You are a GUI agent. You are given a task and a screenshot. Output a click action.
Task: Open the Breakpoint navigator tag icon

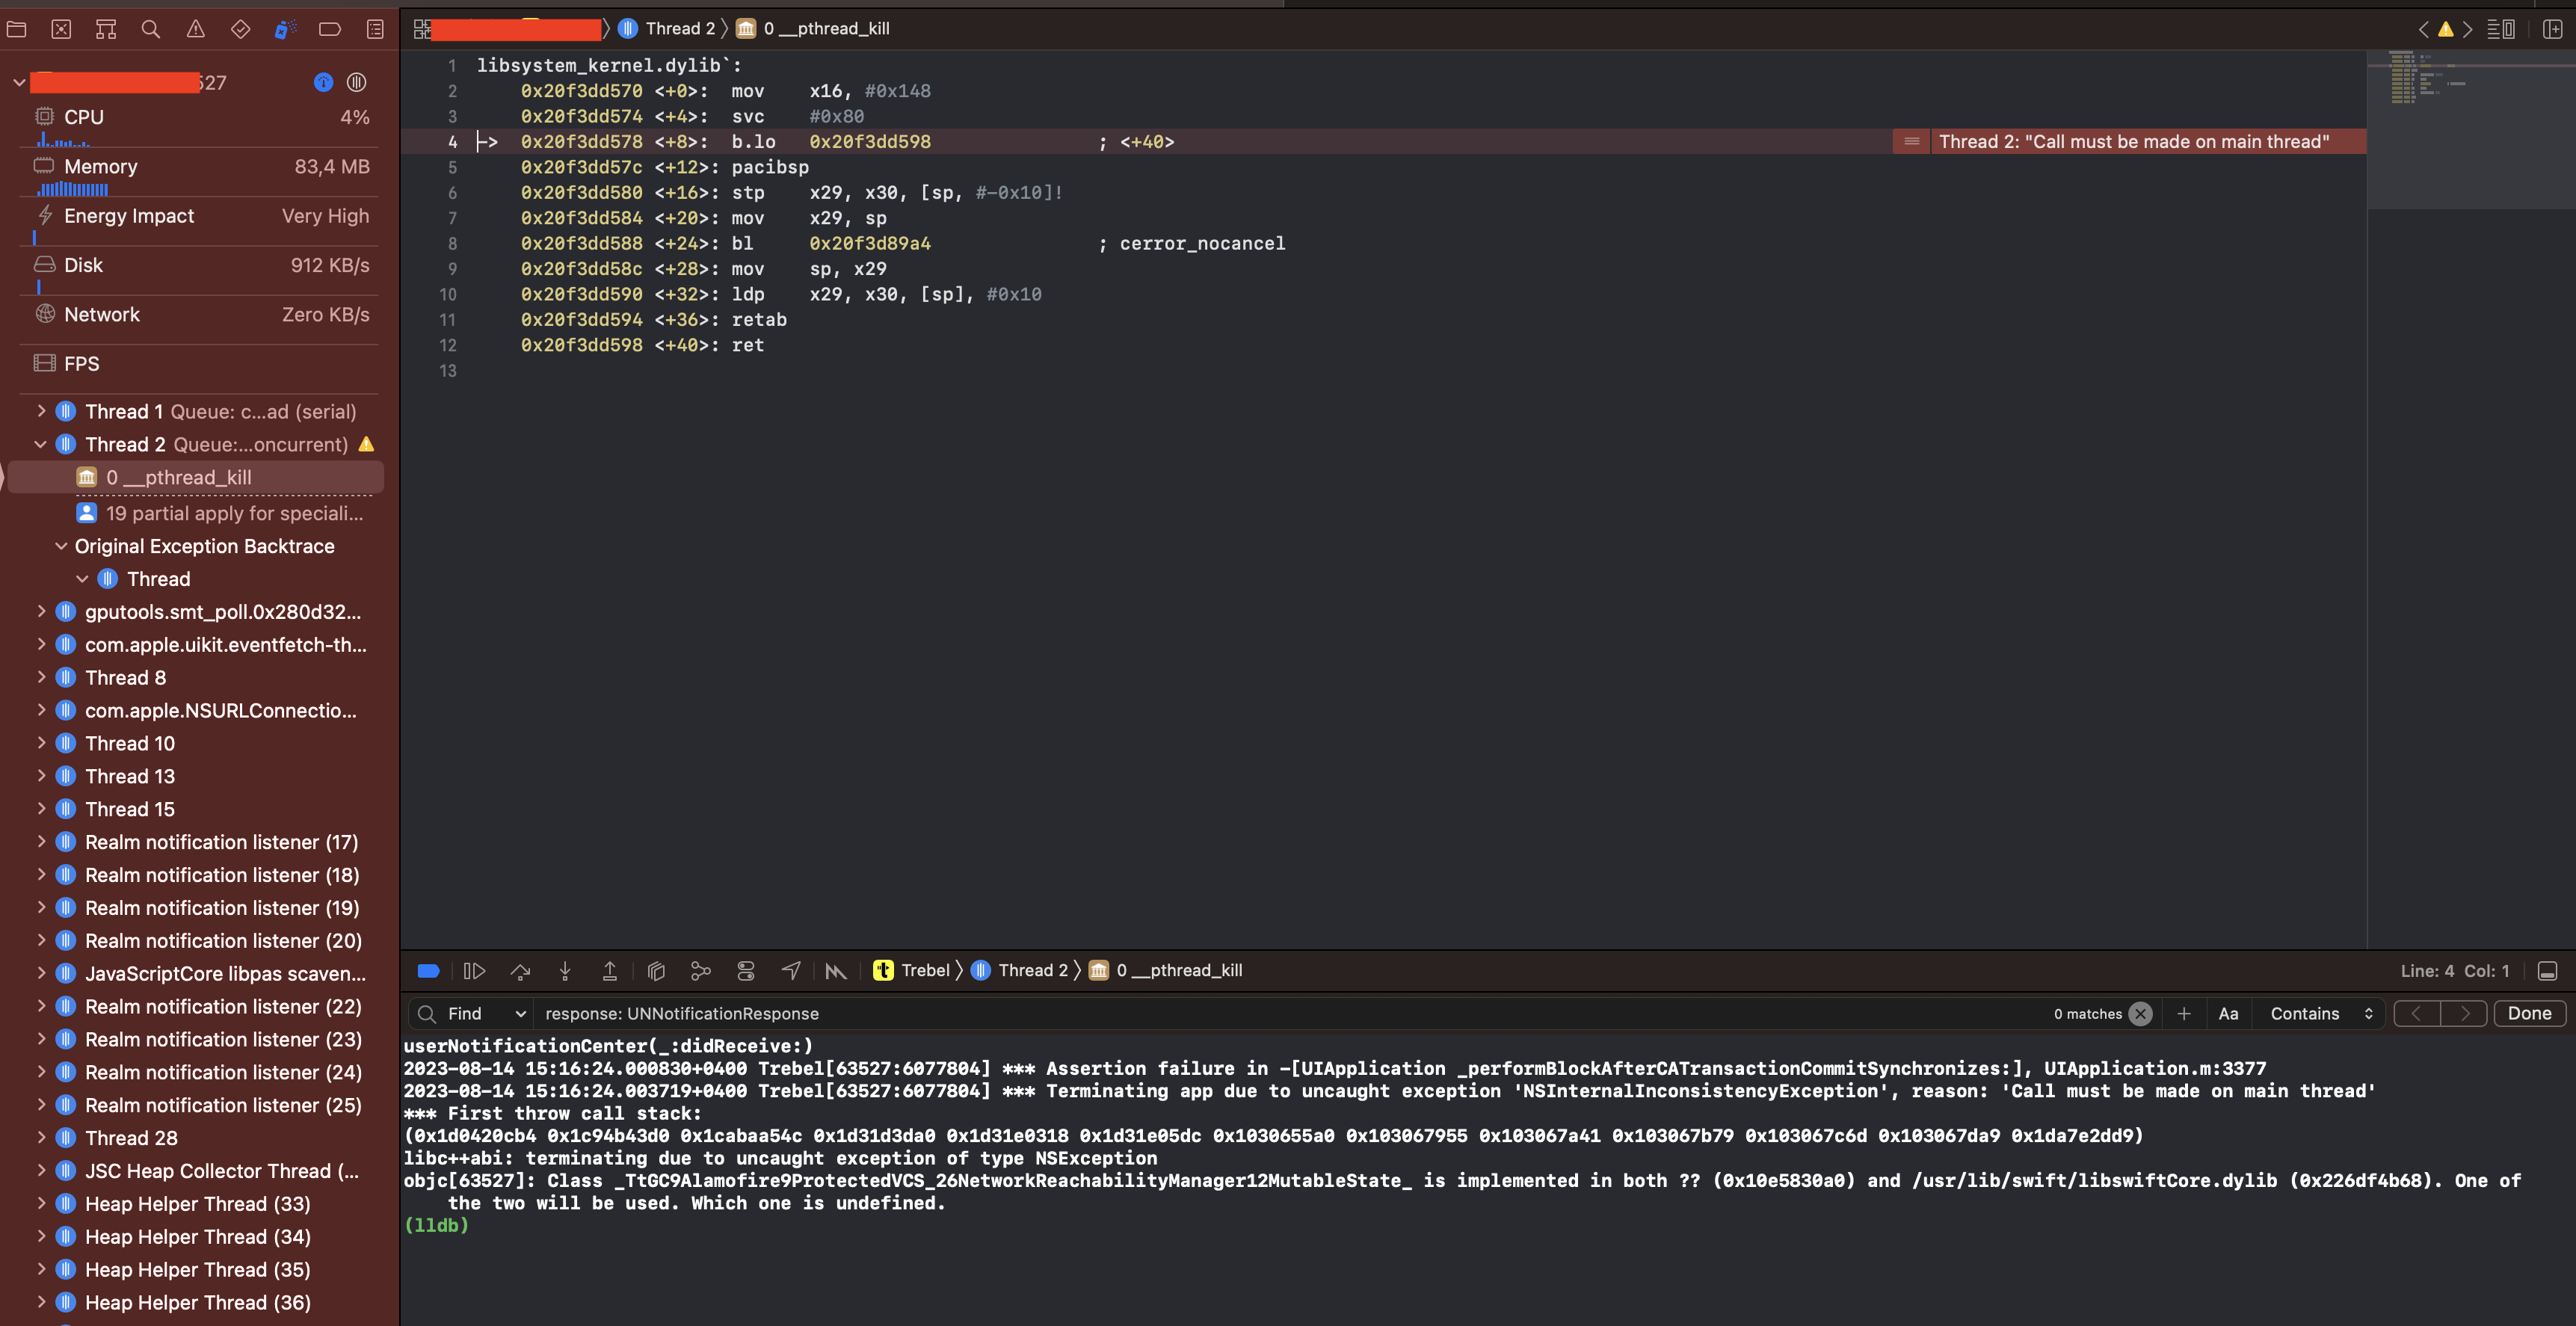pyautogui.click(x=329, y=29)
